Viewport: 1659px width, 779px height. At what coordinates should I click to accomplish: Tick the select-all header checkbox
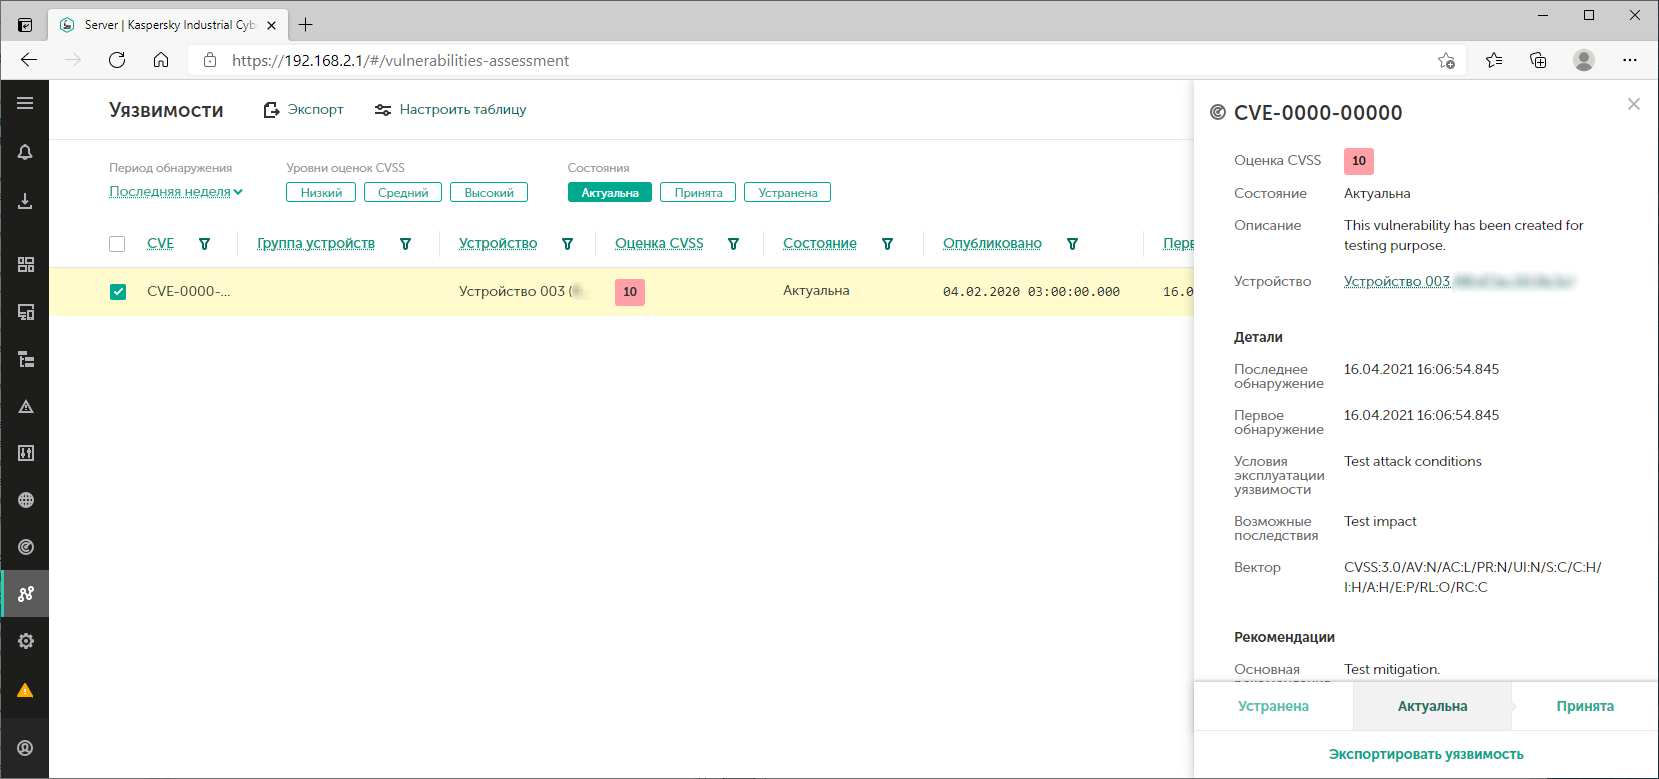click(x=117, y=244)
